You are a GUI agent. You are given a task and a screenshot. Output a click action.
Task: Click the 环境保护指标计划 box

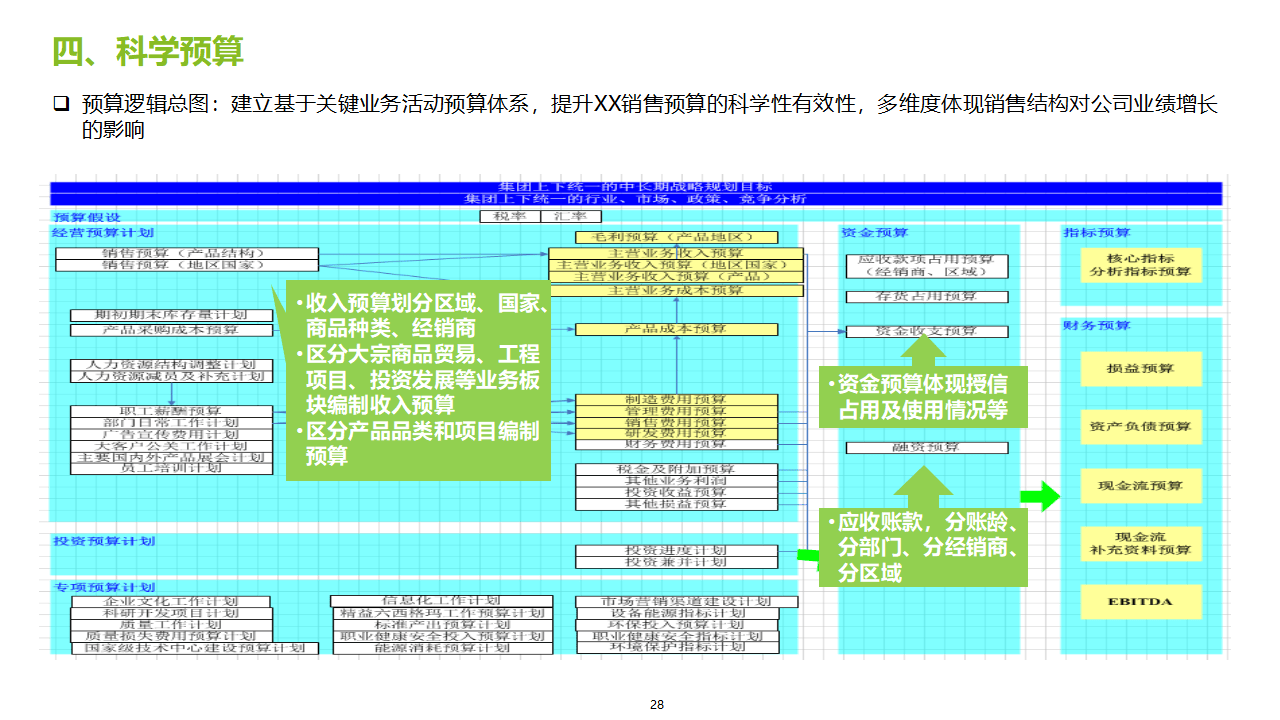click(x=676, y=647)
